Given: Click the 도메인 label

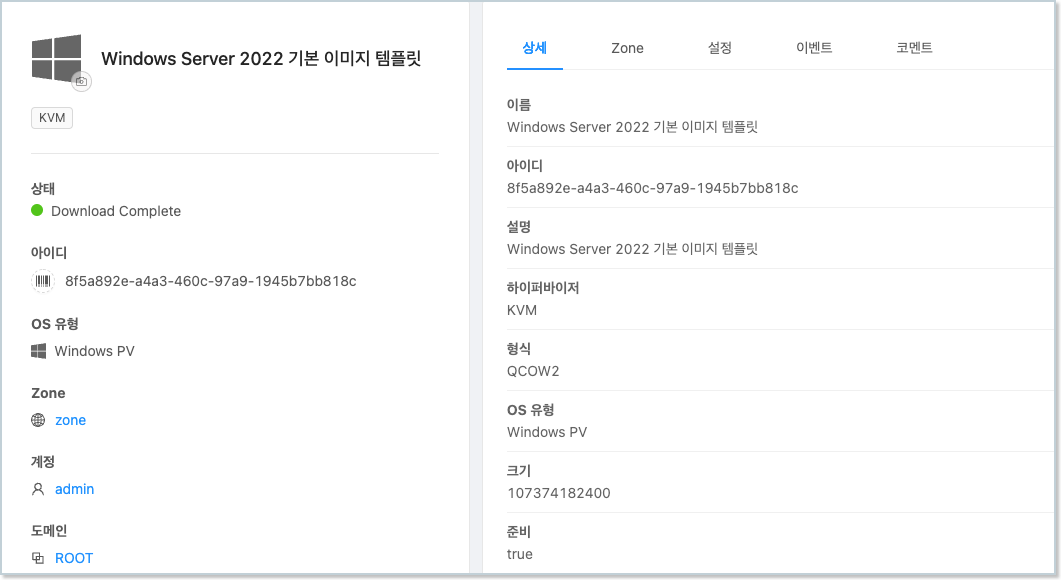Looking at the screenshot, I should 49,531.
